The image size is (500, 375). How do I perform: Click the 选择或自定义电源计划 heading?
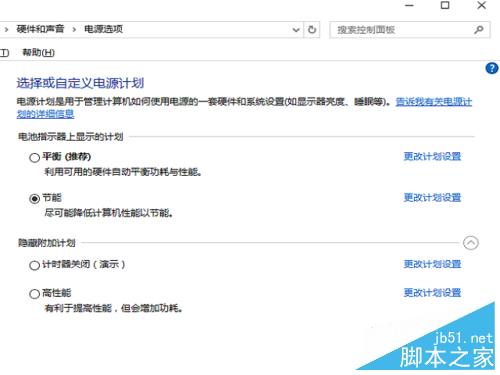(80, 83)
